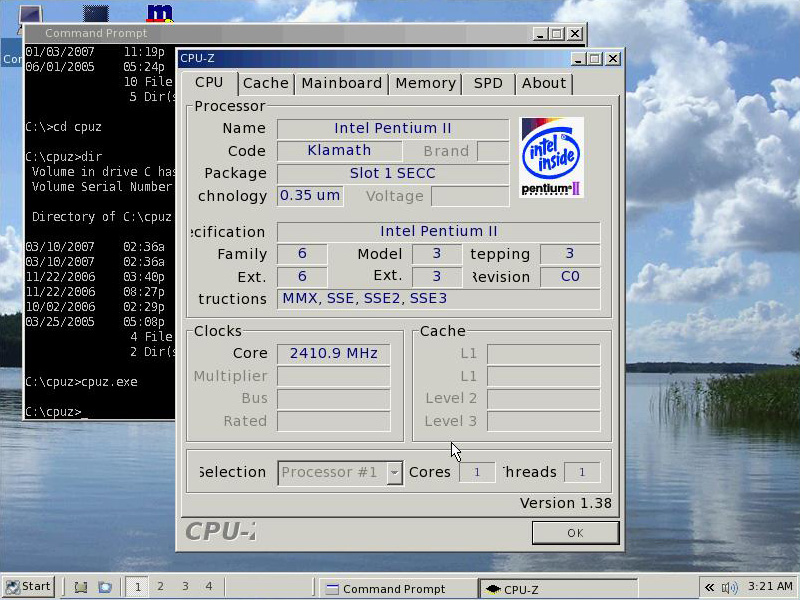Open the Mainboard tab

(341, 83)
